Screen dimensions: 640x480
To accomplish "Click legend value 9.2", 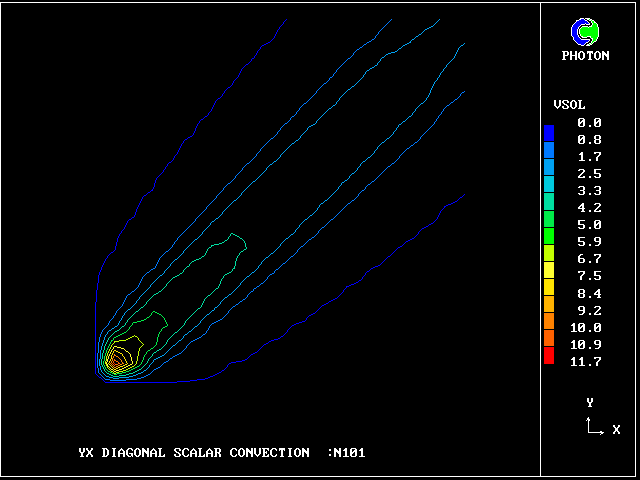I will coord(589,311).
